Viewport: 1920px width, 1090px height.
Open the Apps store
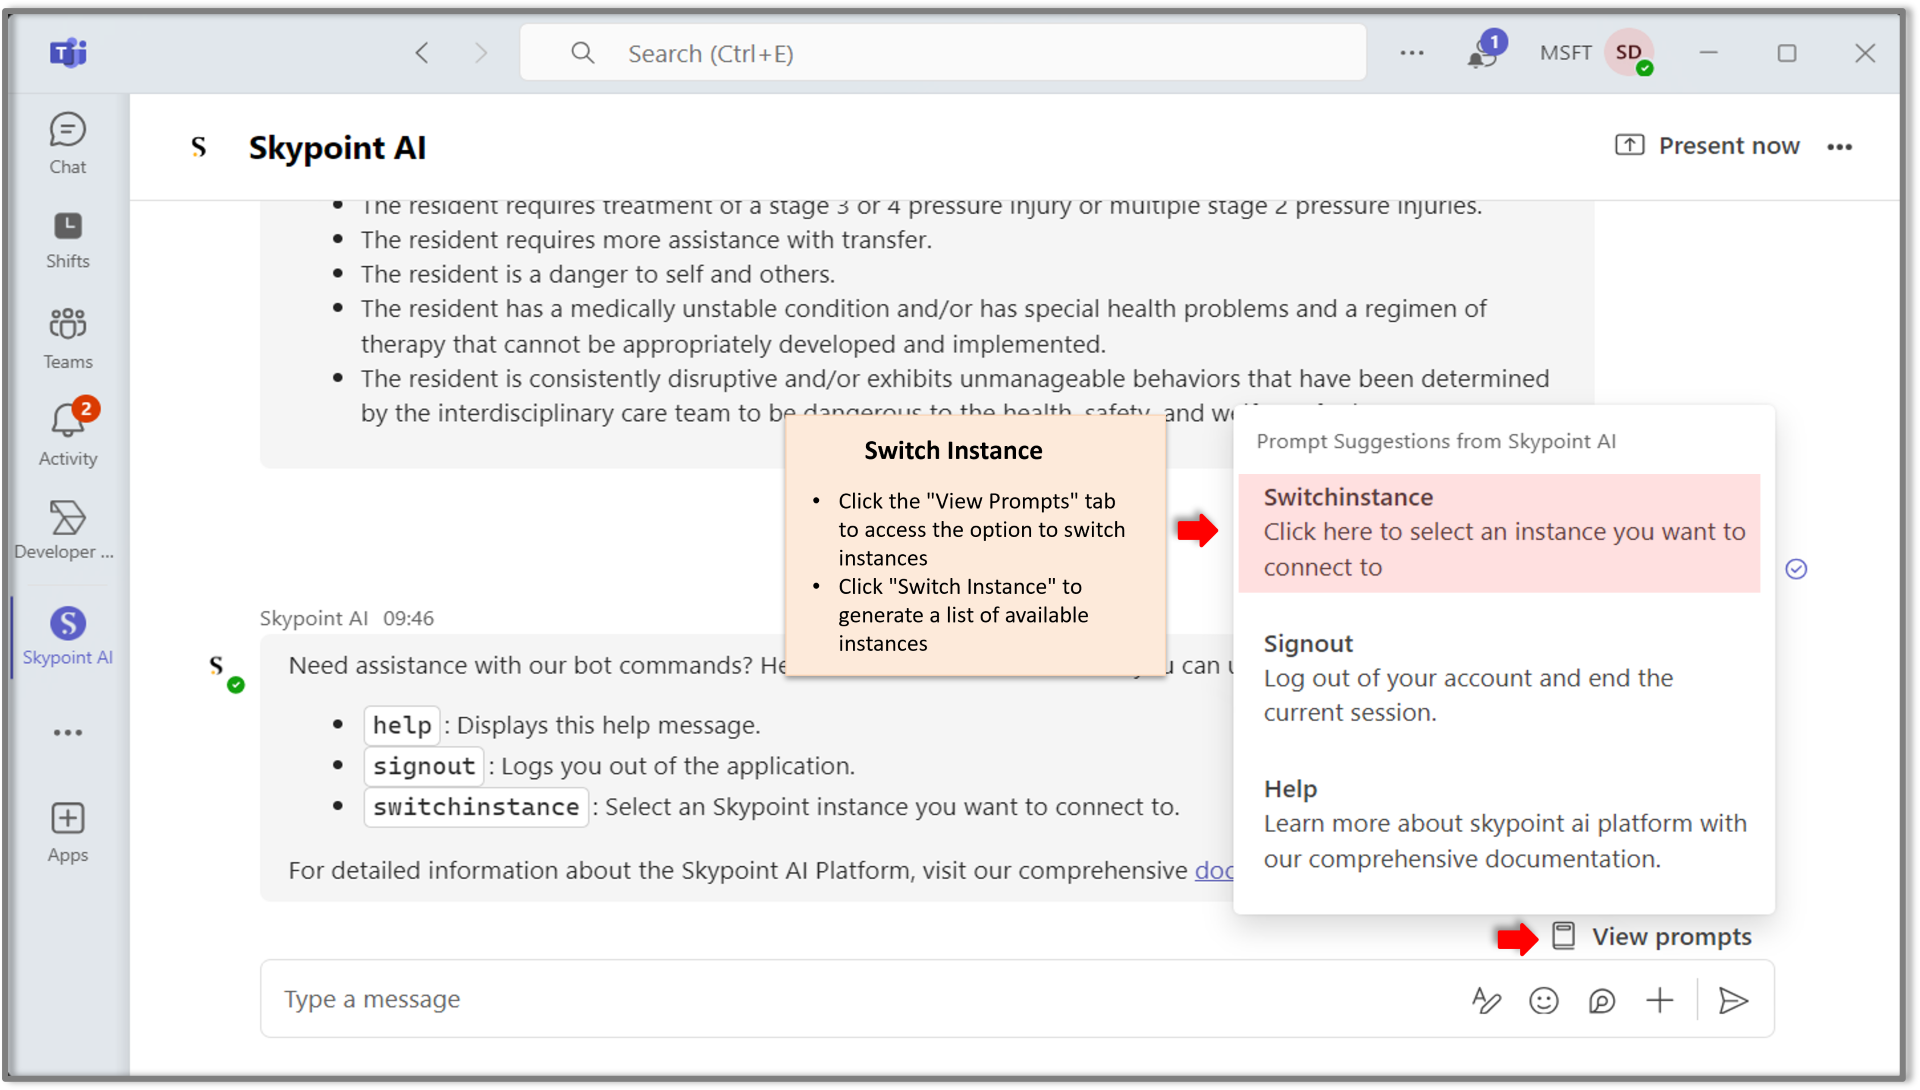(67, 832)
